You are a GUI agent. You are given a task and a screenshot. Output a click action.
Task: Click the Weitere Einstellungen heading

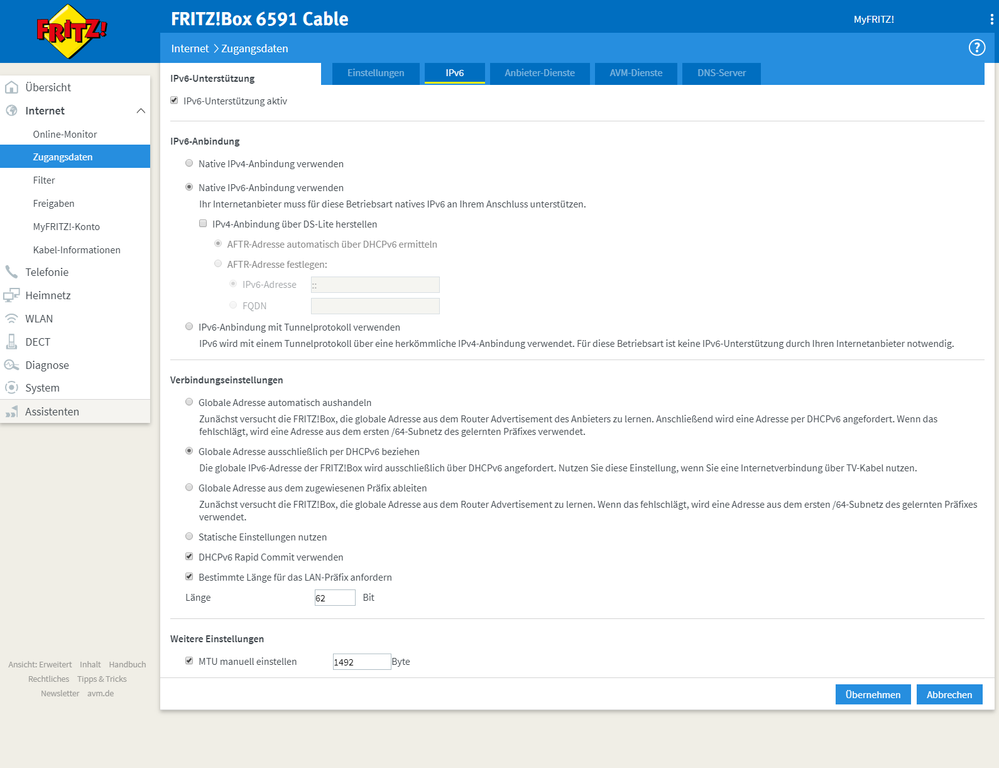tap(217, 639)
